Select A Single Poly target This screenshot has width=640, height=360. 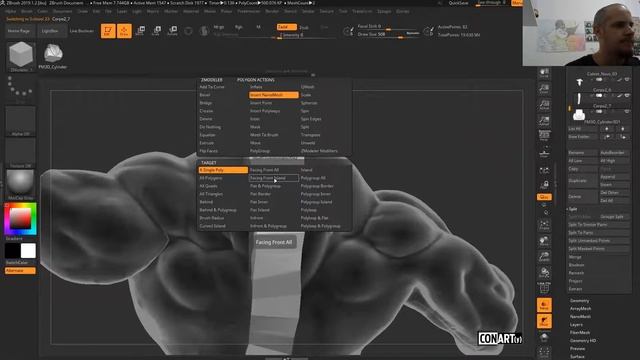click(x=223, y=170)
